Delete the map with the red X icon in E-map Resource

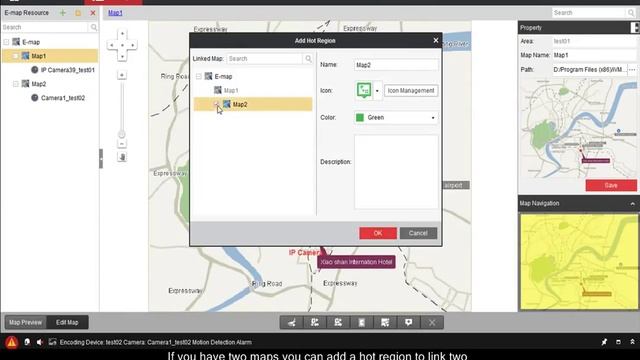[93, 13]
